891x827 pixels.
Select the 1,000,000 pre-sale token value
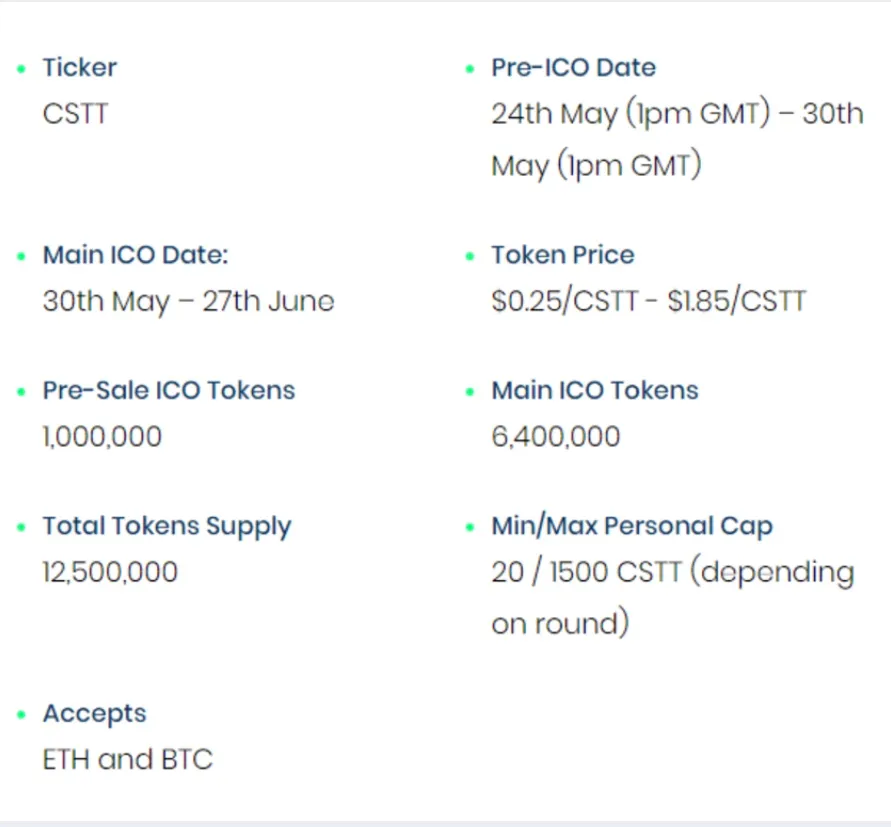[x=102, y=437]
